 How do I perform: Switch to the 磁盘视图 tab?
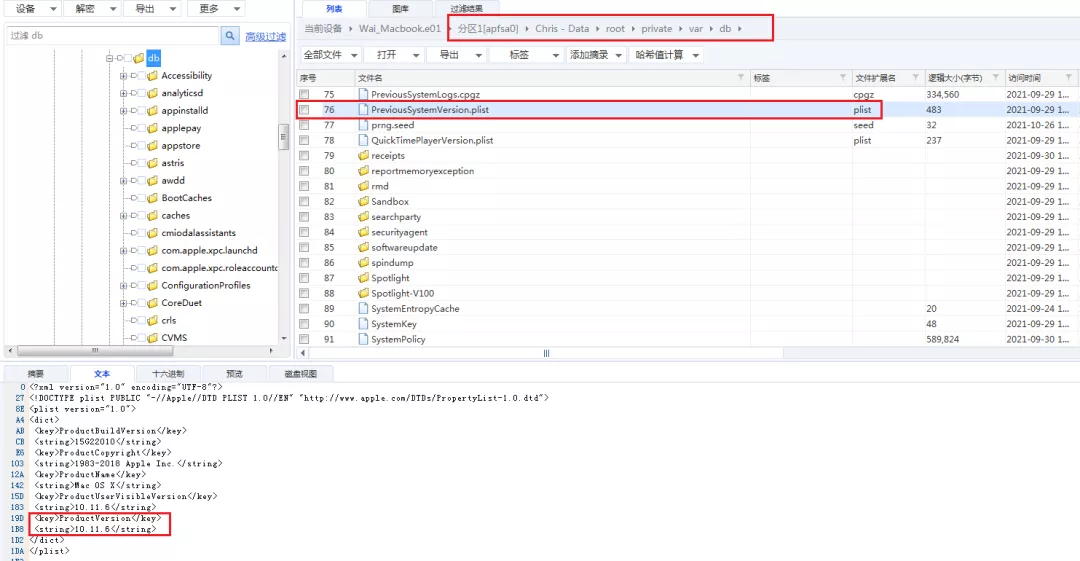point(301,374)
